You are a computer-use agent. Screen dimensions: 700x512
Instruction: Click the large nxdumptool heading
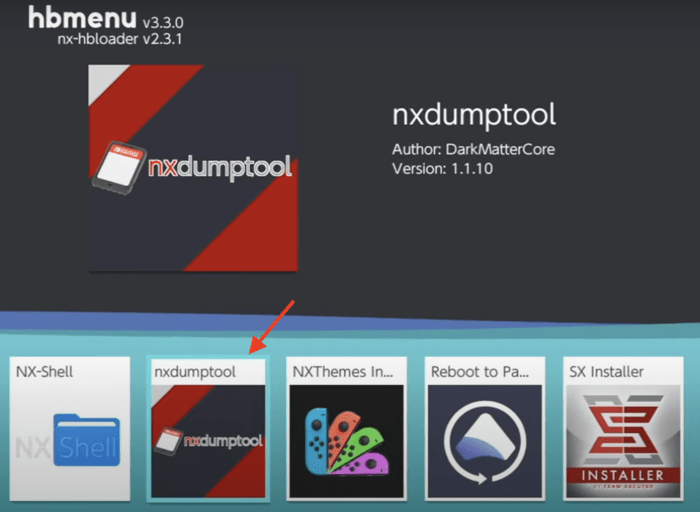coord(474,115)
